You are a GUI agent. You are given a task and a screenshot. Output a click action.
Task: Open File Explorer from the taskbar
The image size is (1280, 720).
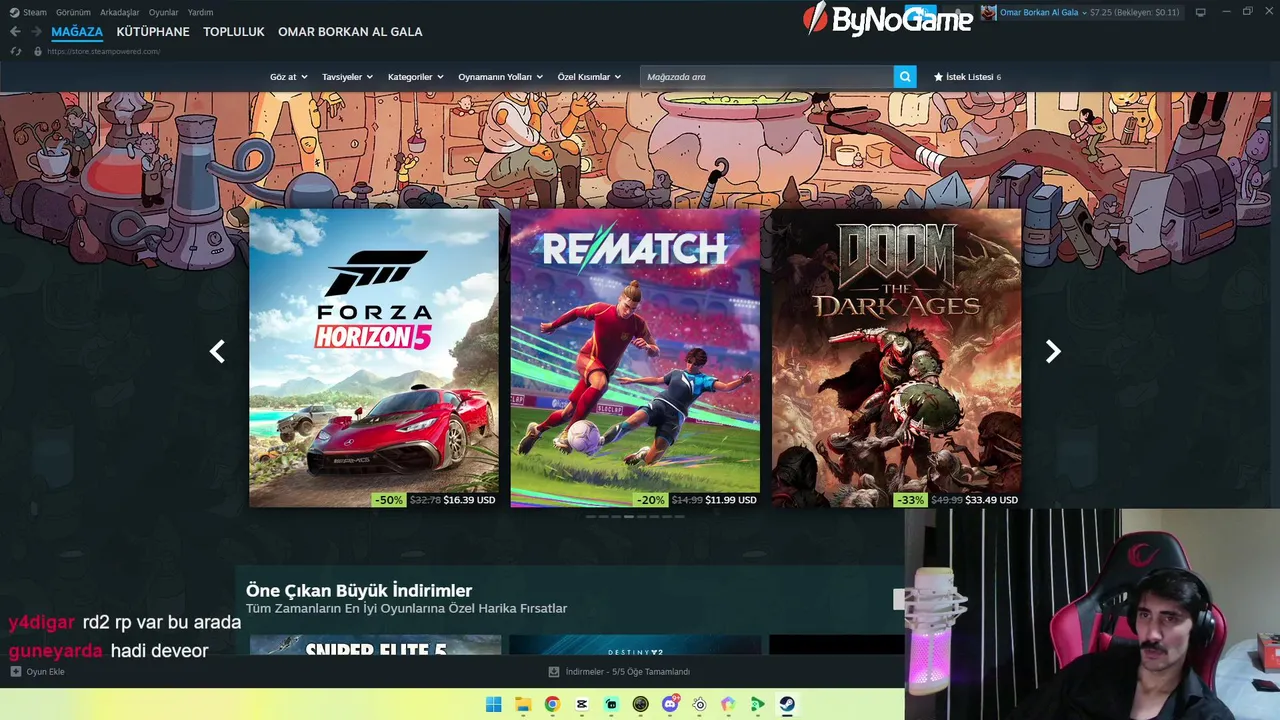pos(522,704)
